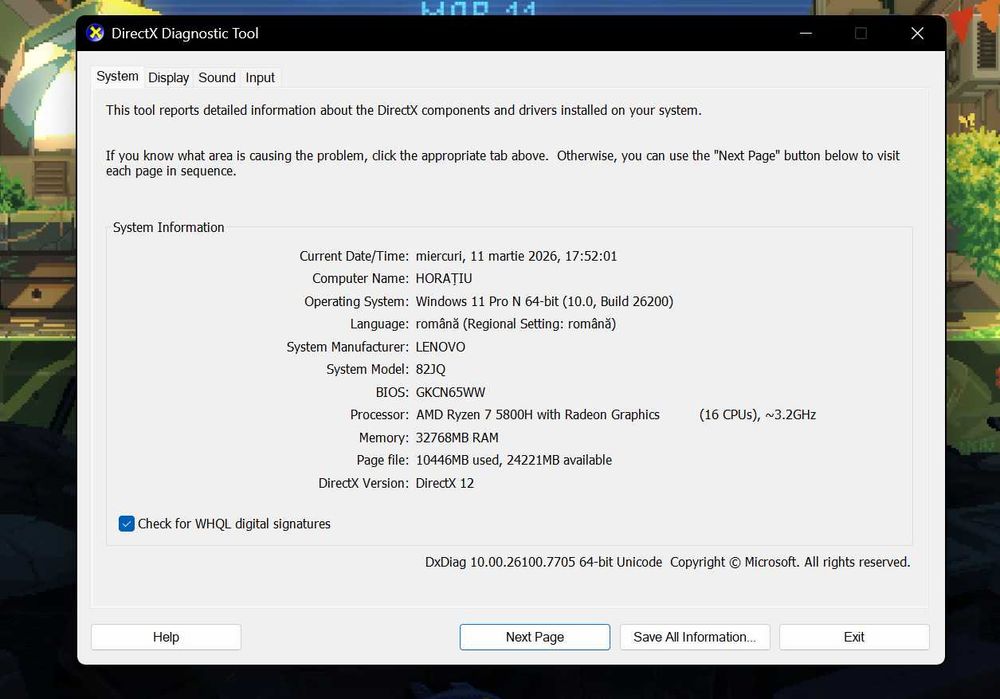Open the Display tab
Image resolution: width=1000 pixels, height=699 pixels.
click(168, 78)
